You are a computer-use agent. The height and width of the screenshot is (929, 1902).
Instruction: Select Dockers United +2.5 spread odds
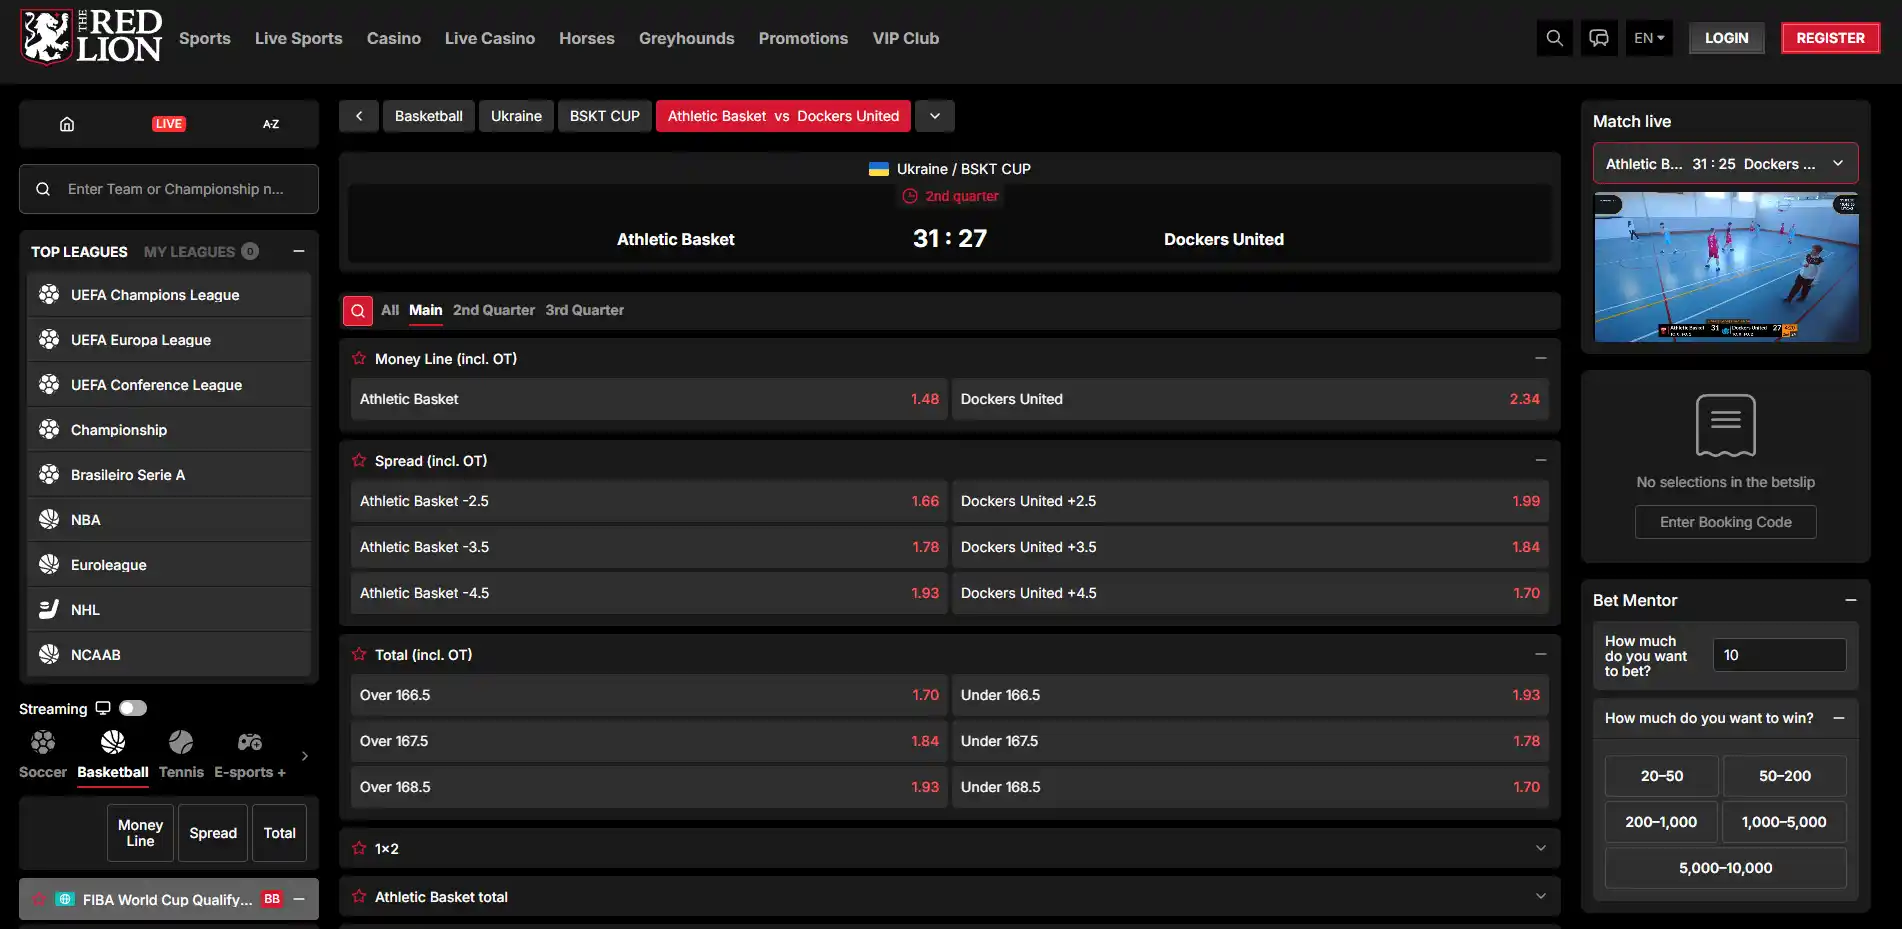point(1250,501)
